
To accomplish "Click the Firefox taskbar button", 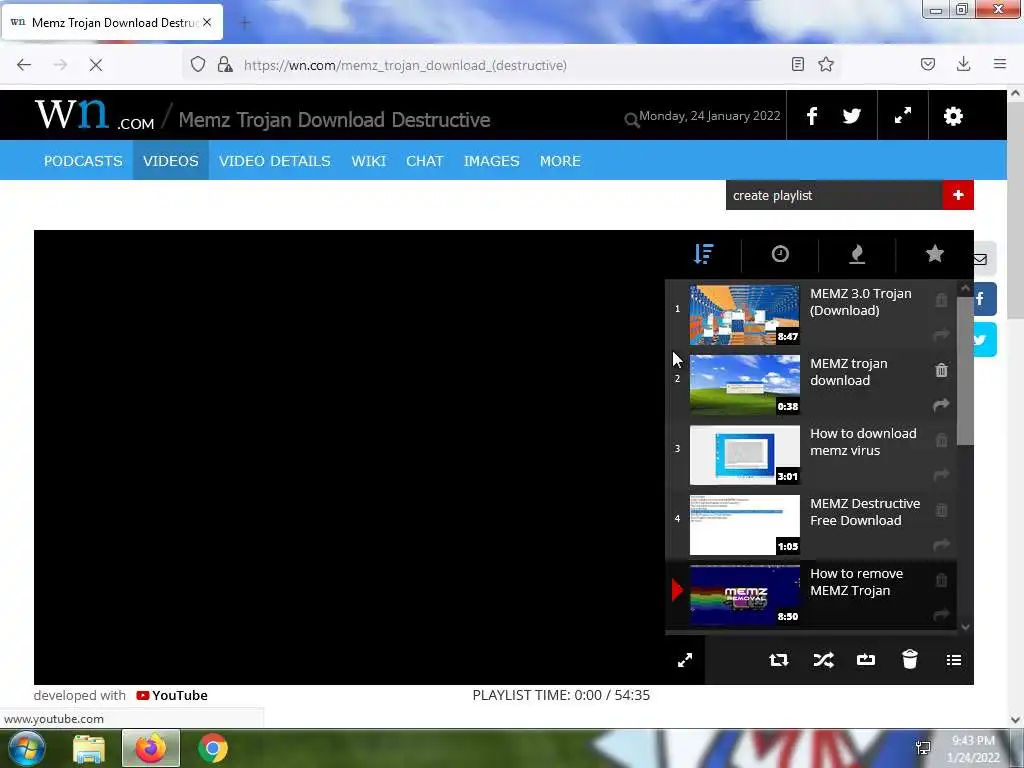I will 151,748.
